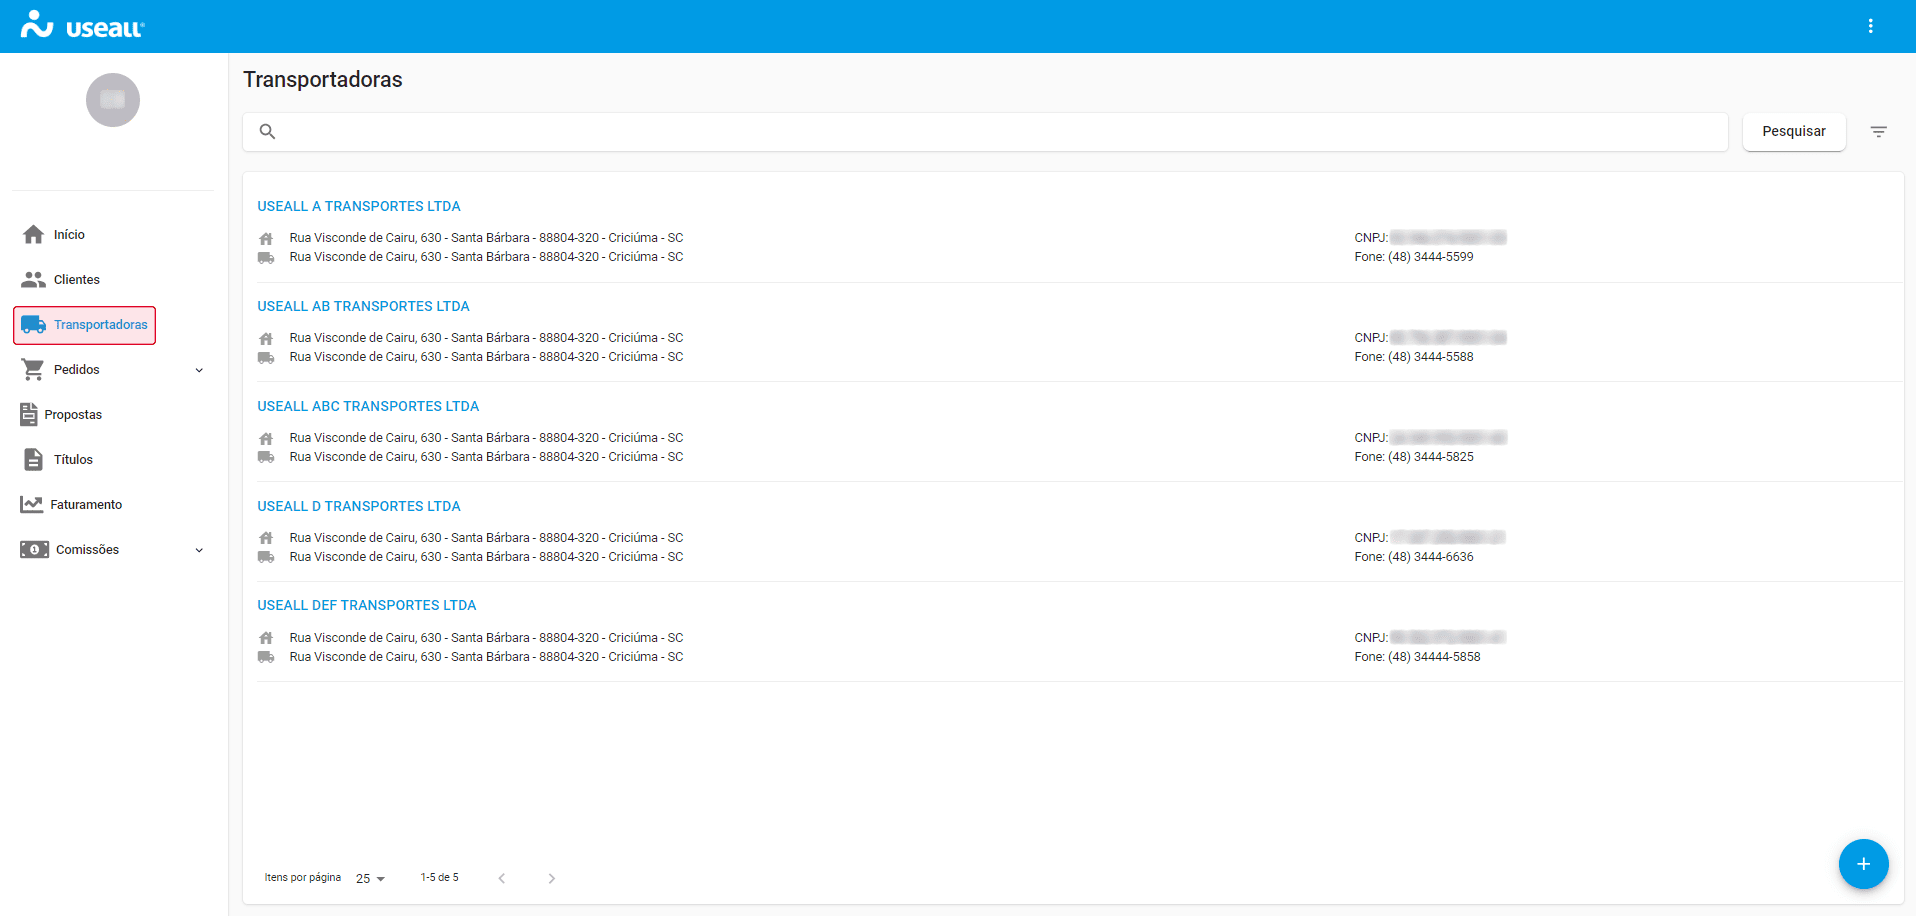Click phone (48) 3444-5825
This screenshot has width=1916, height=916.
[x=1430, y=457]
